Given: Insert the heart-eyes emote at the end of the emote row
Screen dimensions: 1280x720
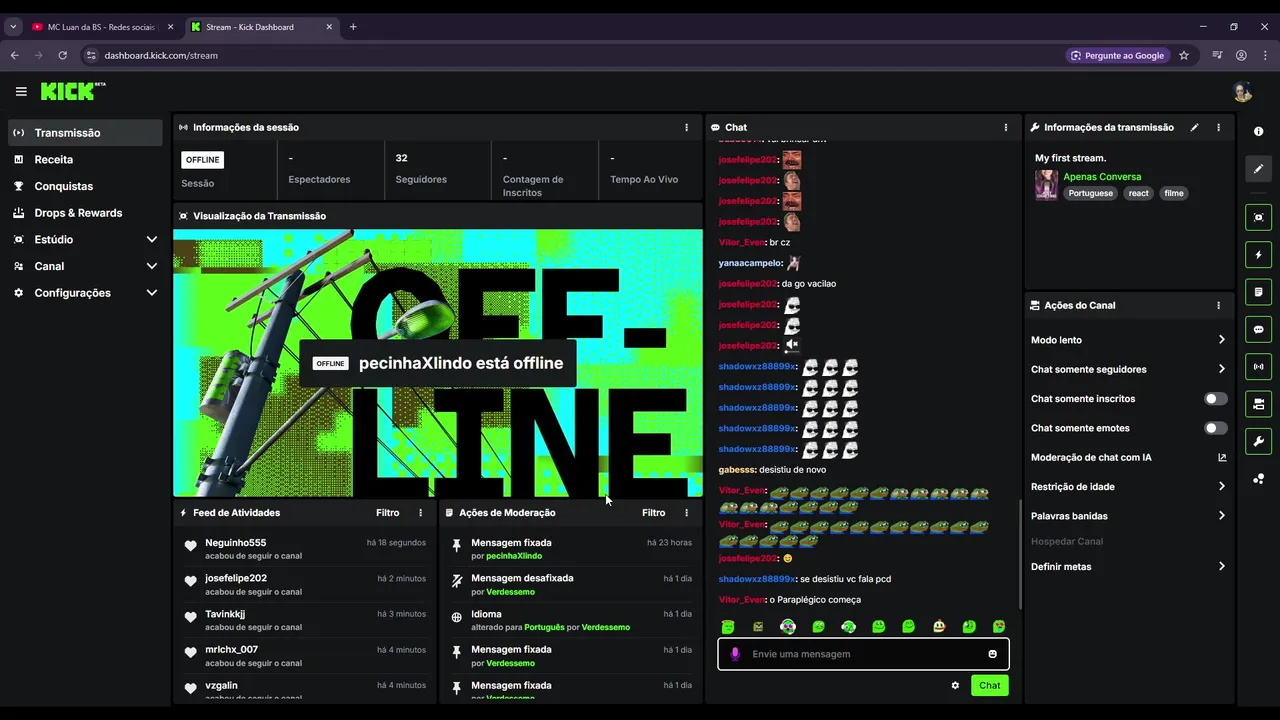Looking at the screenshot, I should click(x=999, y=627).
